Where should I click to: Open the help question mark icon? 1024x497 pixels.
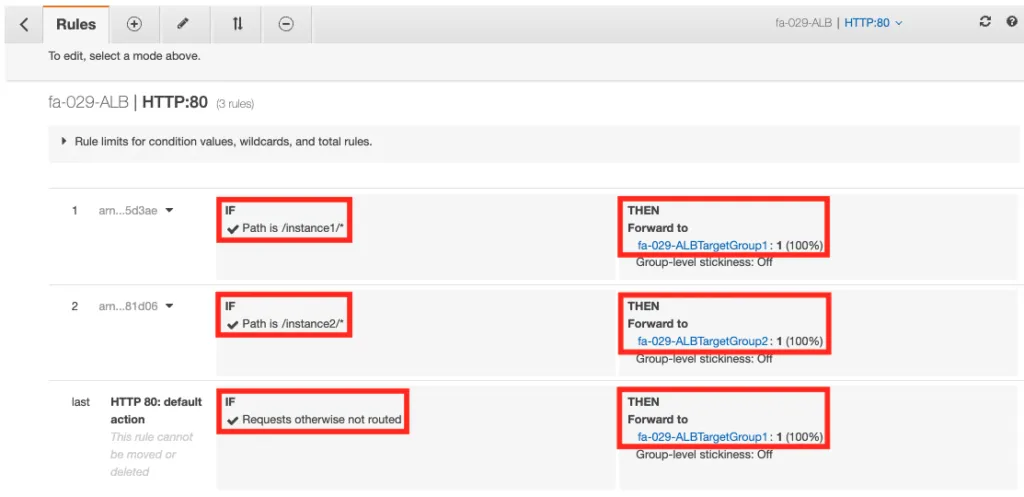click(x=1012, y=22)
